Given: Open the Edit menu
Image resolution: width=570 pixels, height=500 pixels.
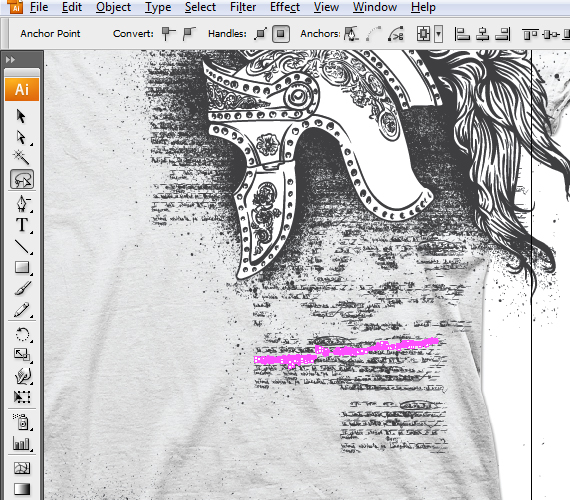Looking at the screenshot, I should pyautogui.click(x=72, y=7).
